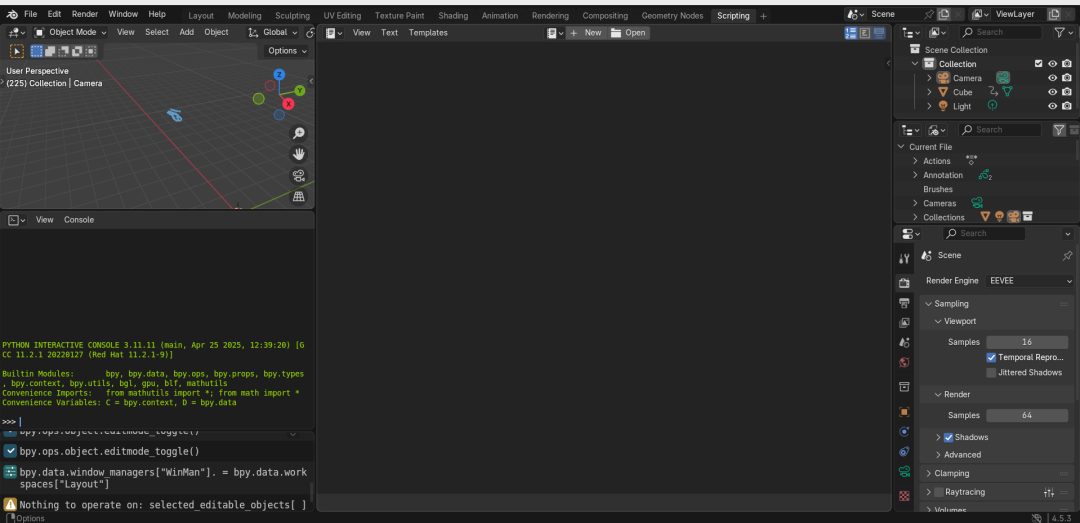The image size is (1080, 523).
Task: Open the Templates menu in the text editor
Action: click(428, 32)
